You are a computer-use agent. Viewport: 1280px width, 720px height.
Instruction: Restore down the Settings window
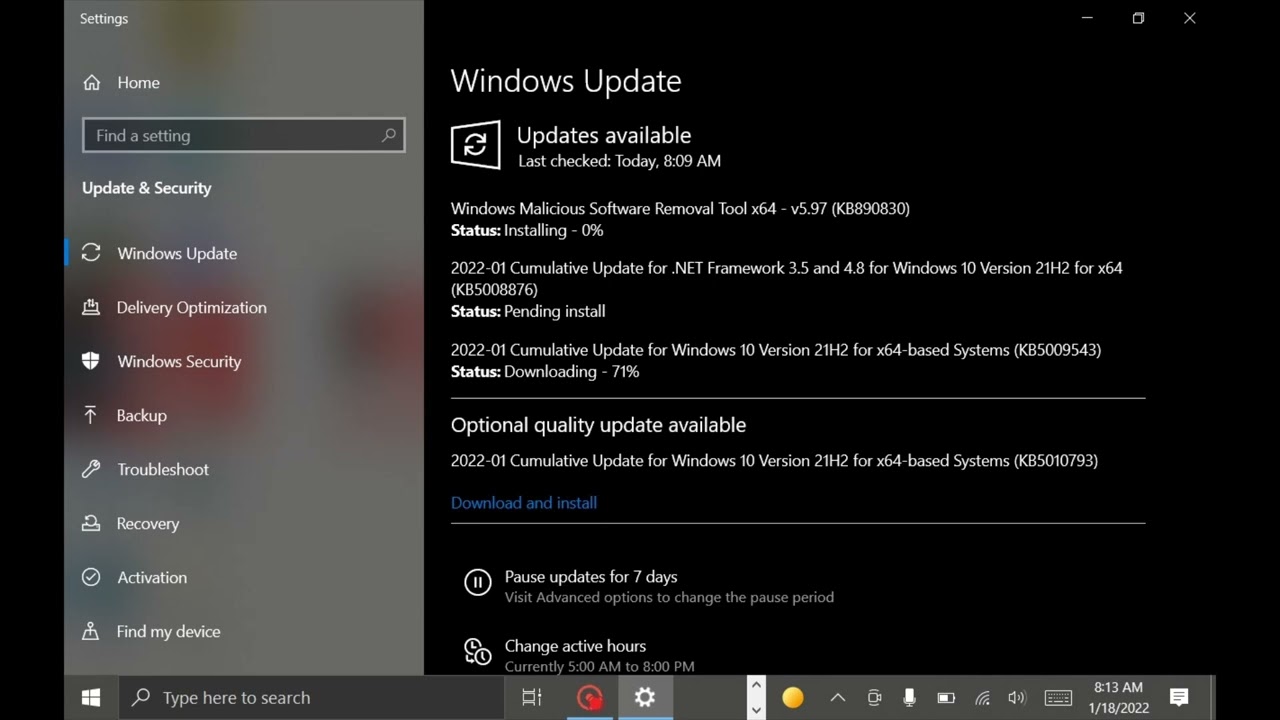point(1138,18)
